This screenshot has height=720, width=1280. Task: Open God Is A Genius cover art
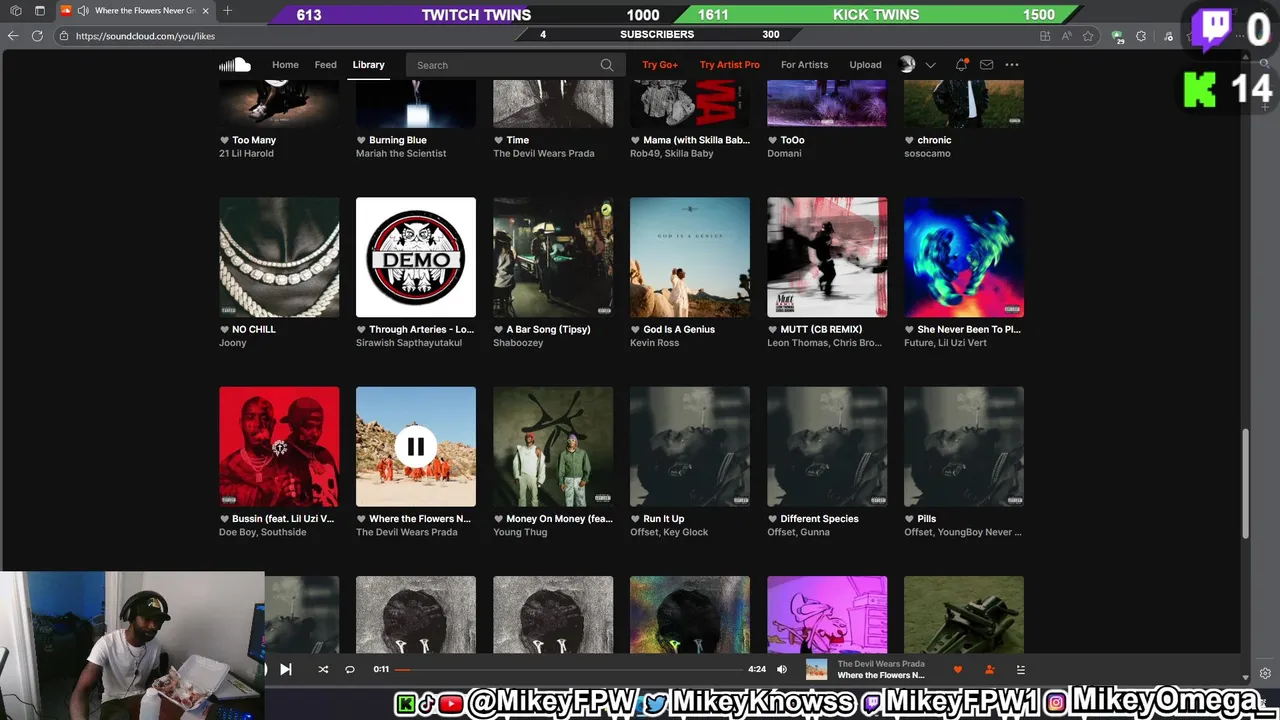coord(690,257)
